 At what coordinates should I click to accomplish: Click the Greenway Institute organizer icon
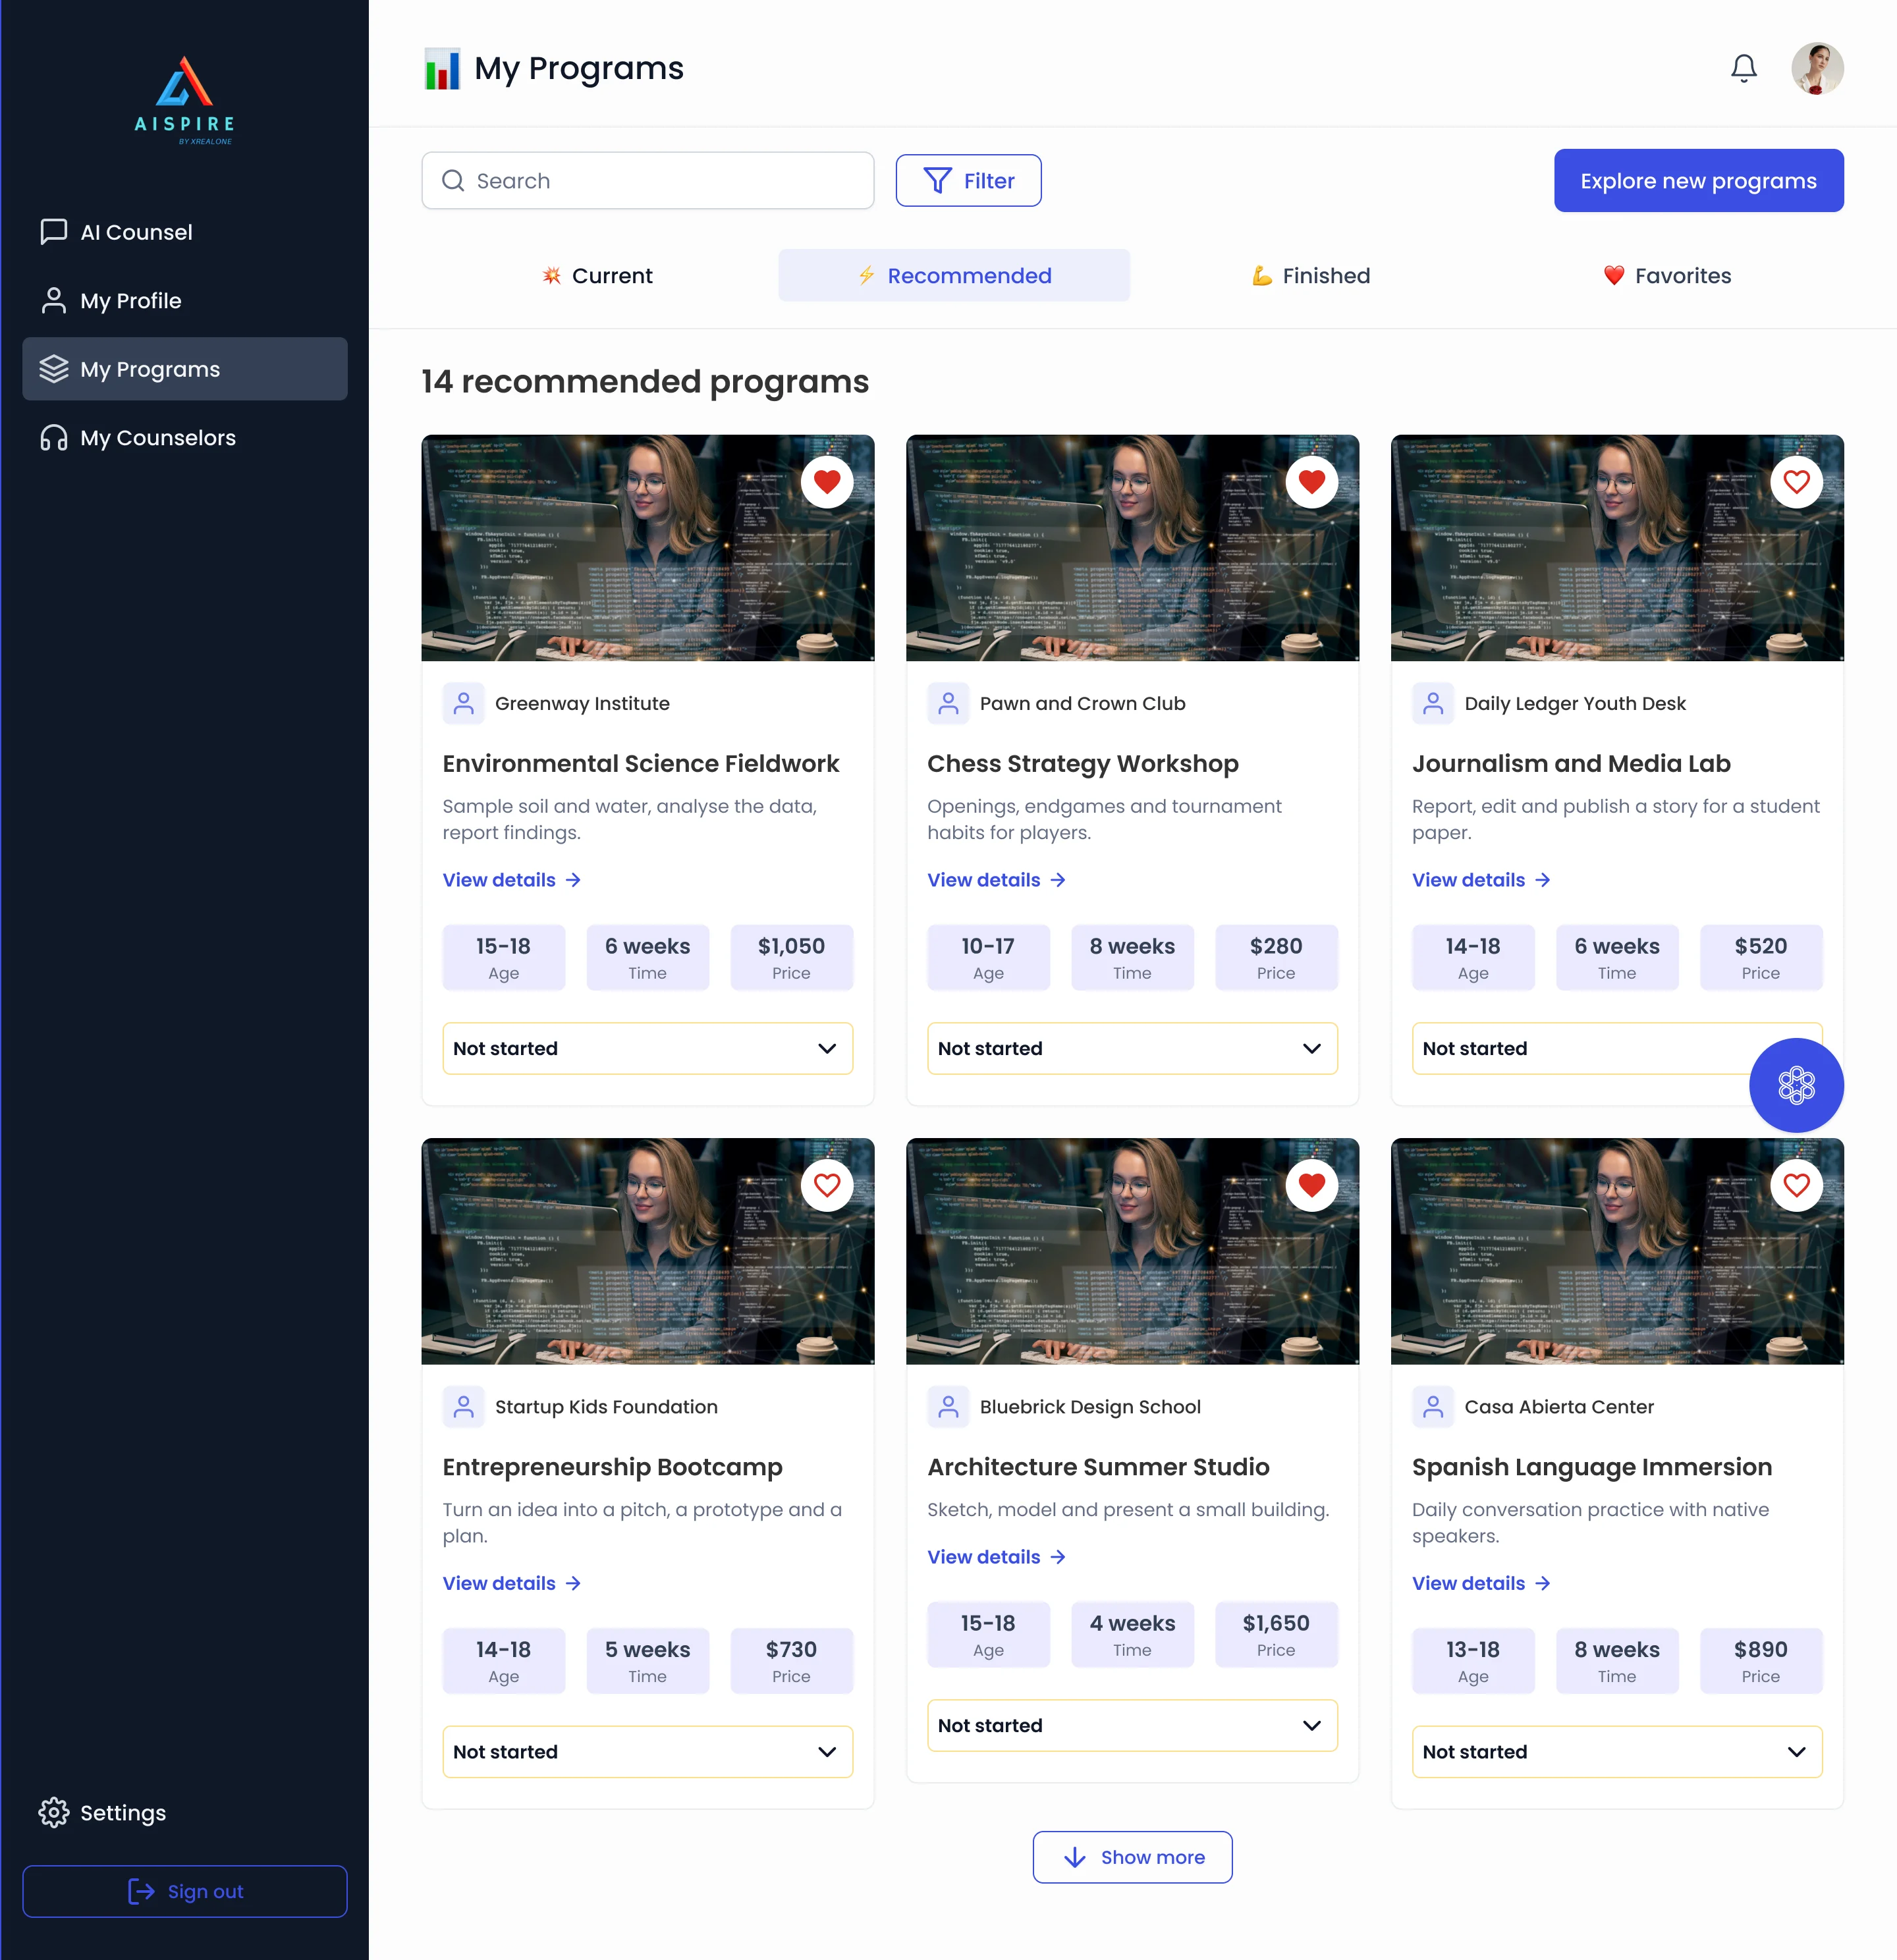464,704
